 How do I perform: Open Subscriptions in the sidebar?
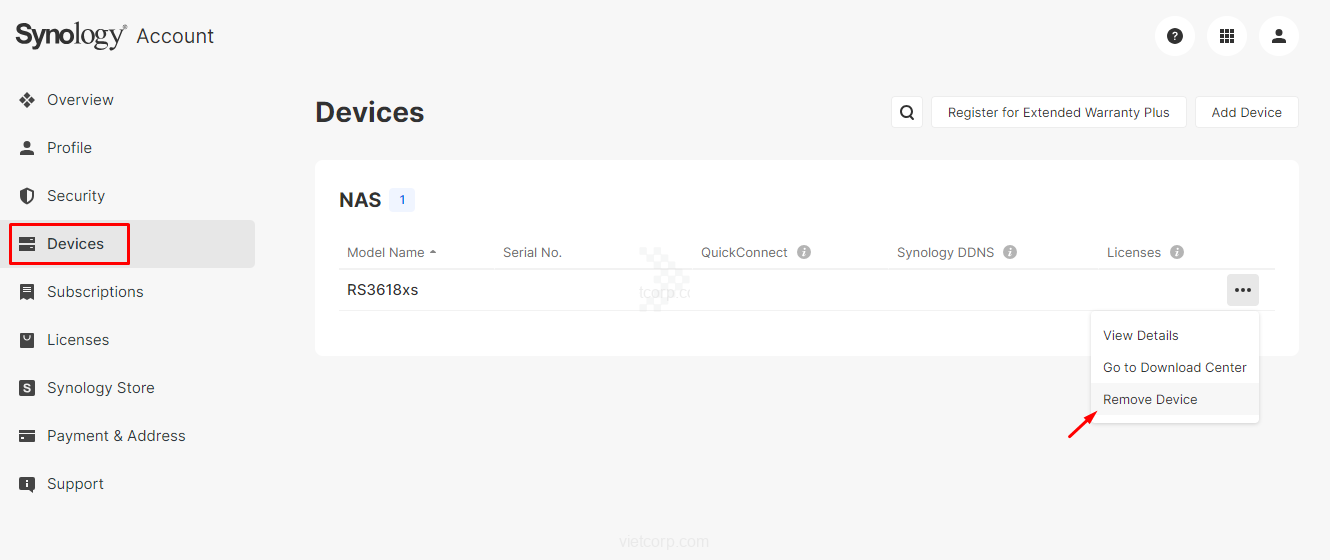pyautogui.click(x=95, y=292)
